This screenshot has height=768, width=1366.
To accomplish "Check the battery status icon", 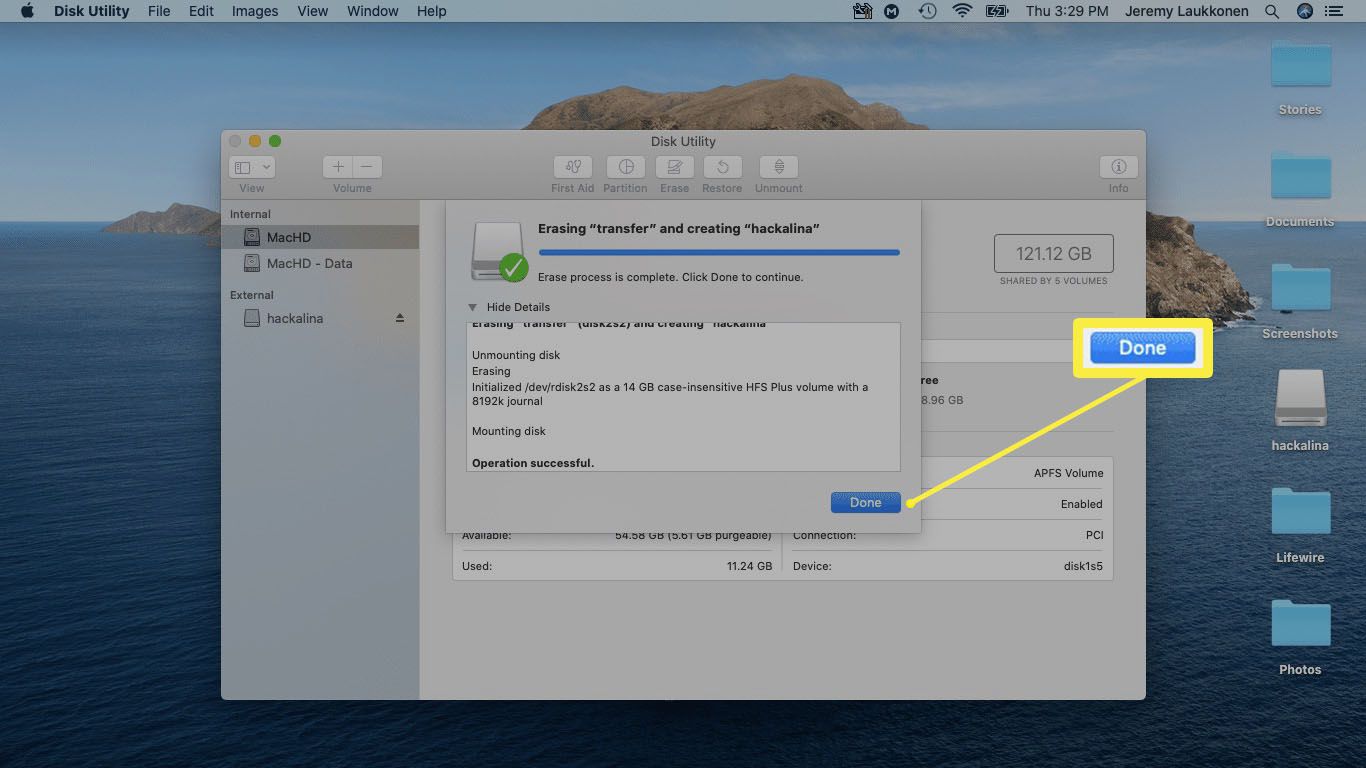I will click(997, 11).
